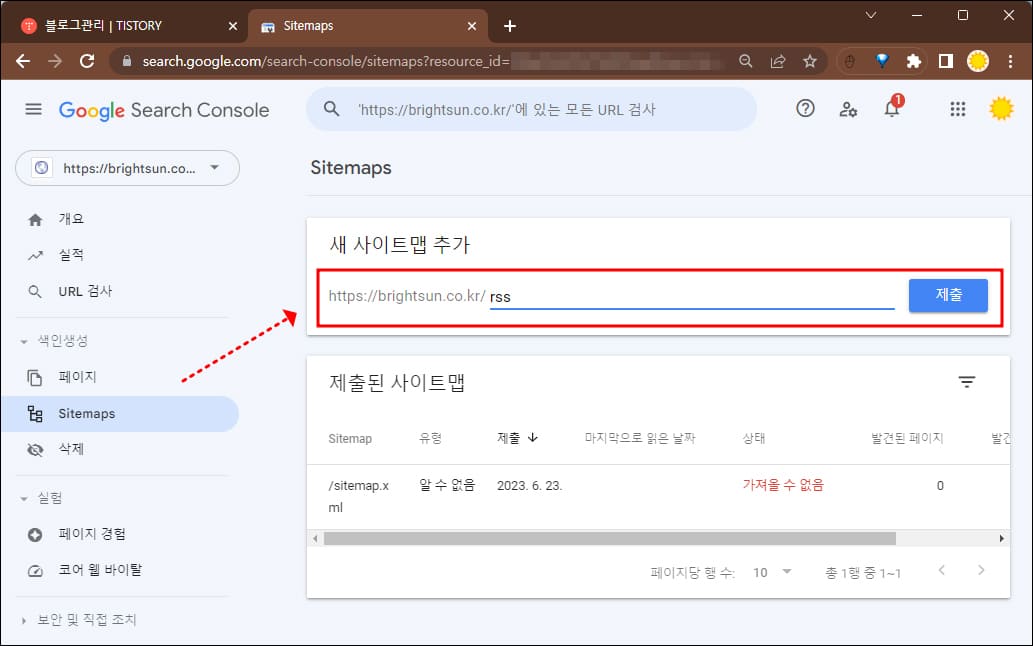Click the sitemap URL input field

click(692, 296)
